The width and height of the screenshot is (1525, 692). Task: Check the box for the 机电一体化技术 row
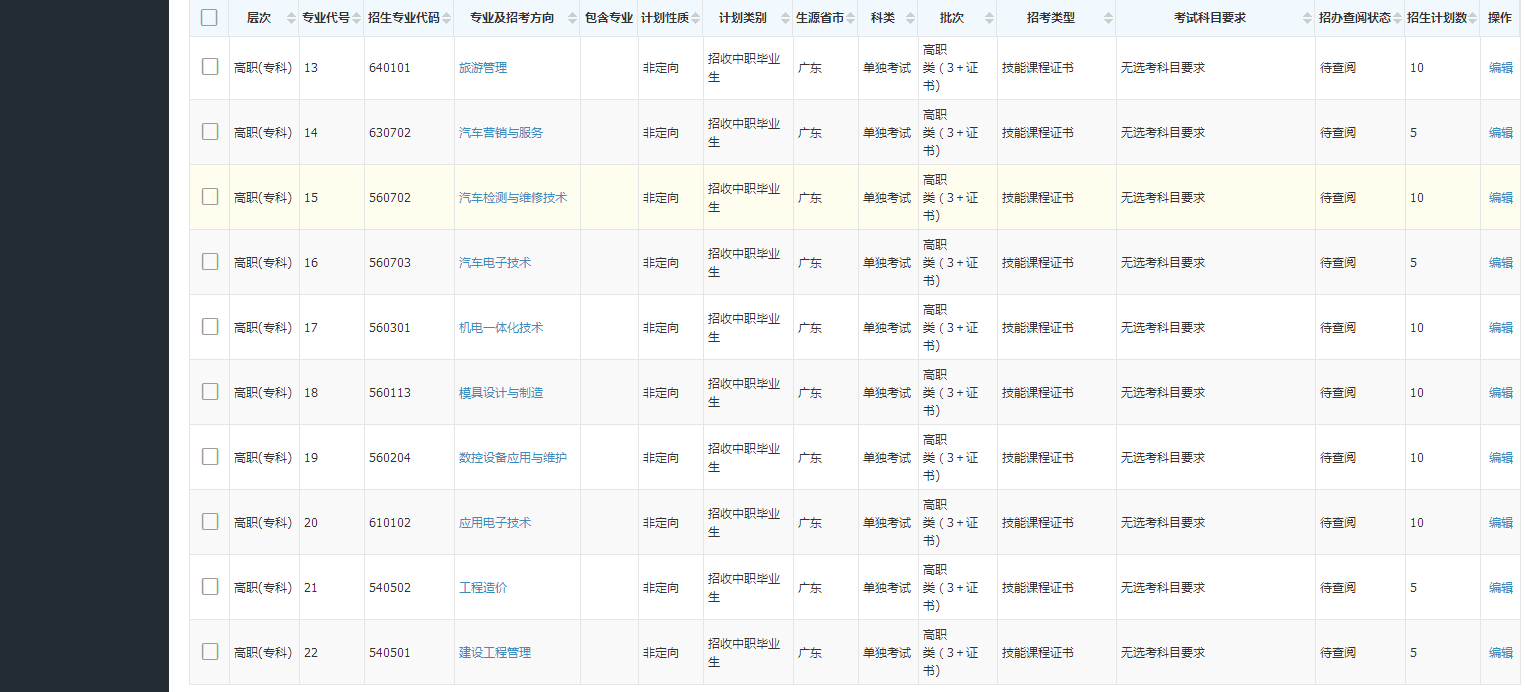210,326
